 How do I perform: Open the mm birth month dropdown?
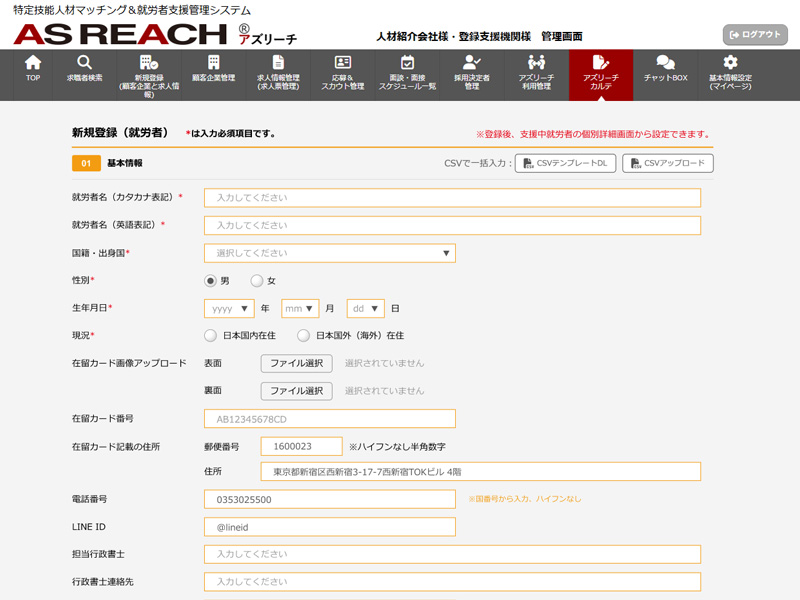[300, 309]
